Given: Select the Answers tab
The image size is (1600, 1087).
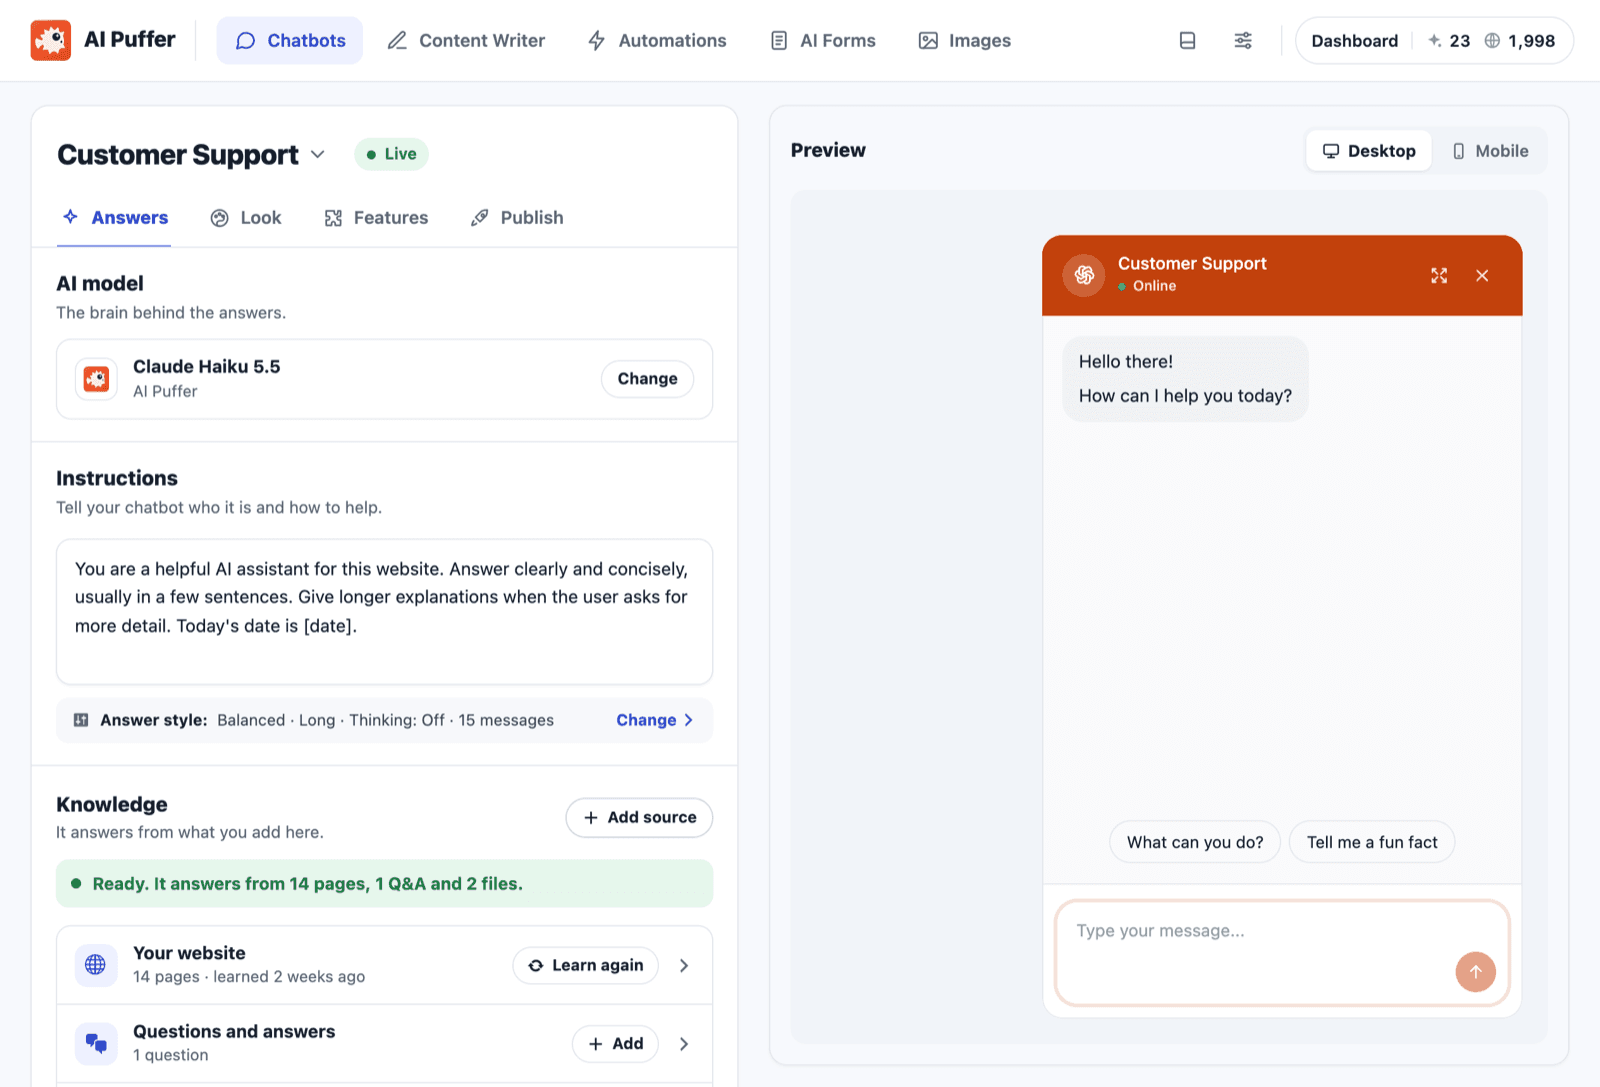Looking at the screenshot, I should [x=115, y=218].
